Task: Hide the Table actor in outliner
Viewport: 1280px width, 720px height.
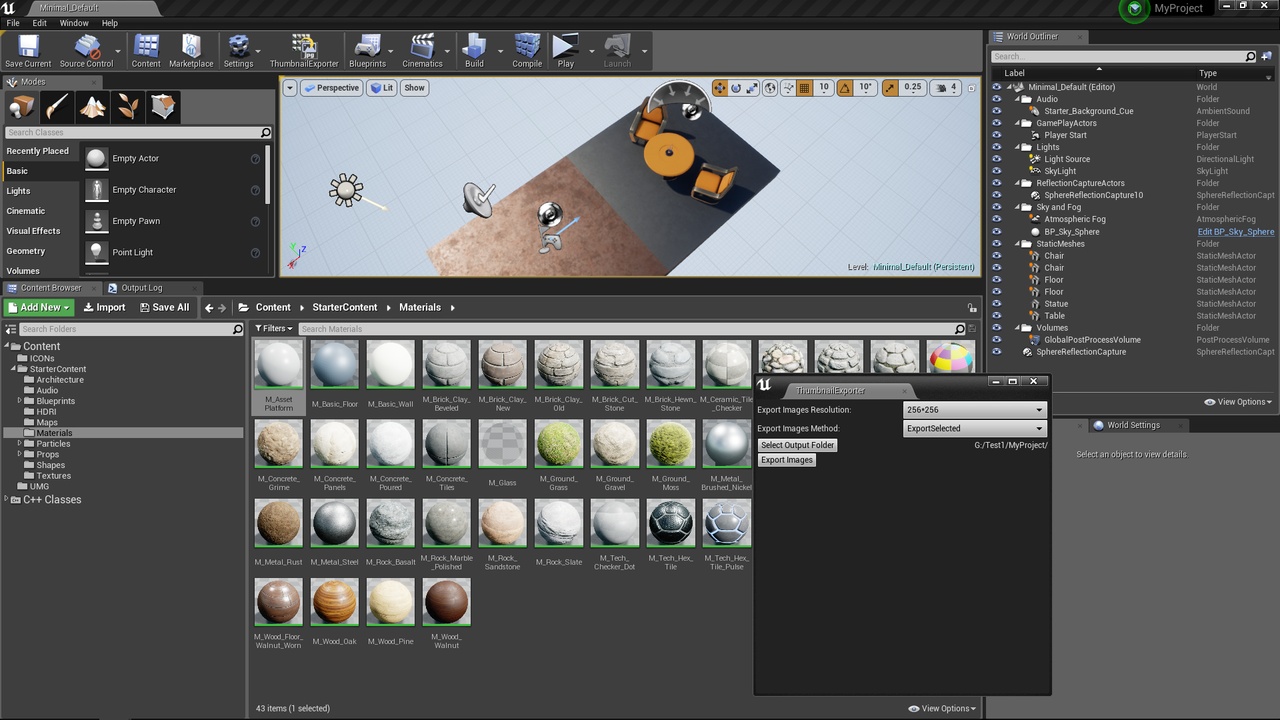Action: [x=996, y=316]
